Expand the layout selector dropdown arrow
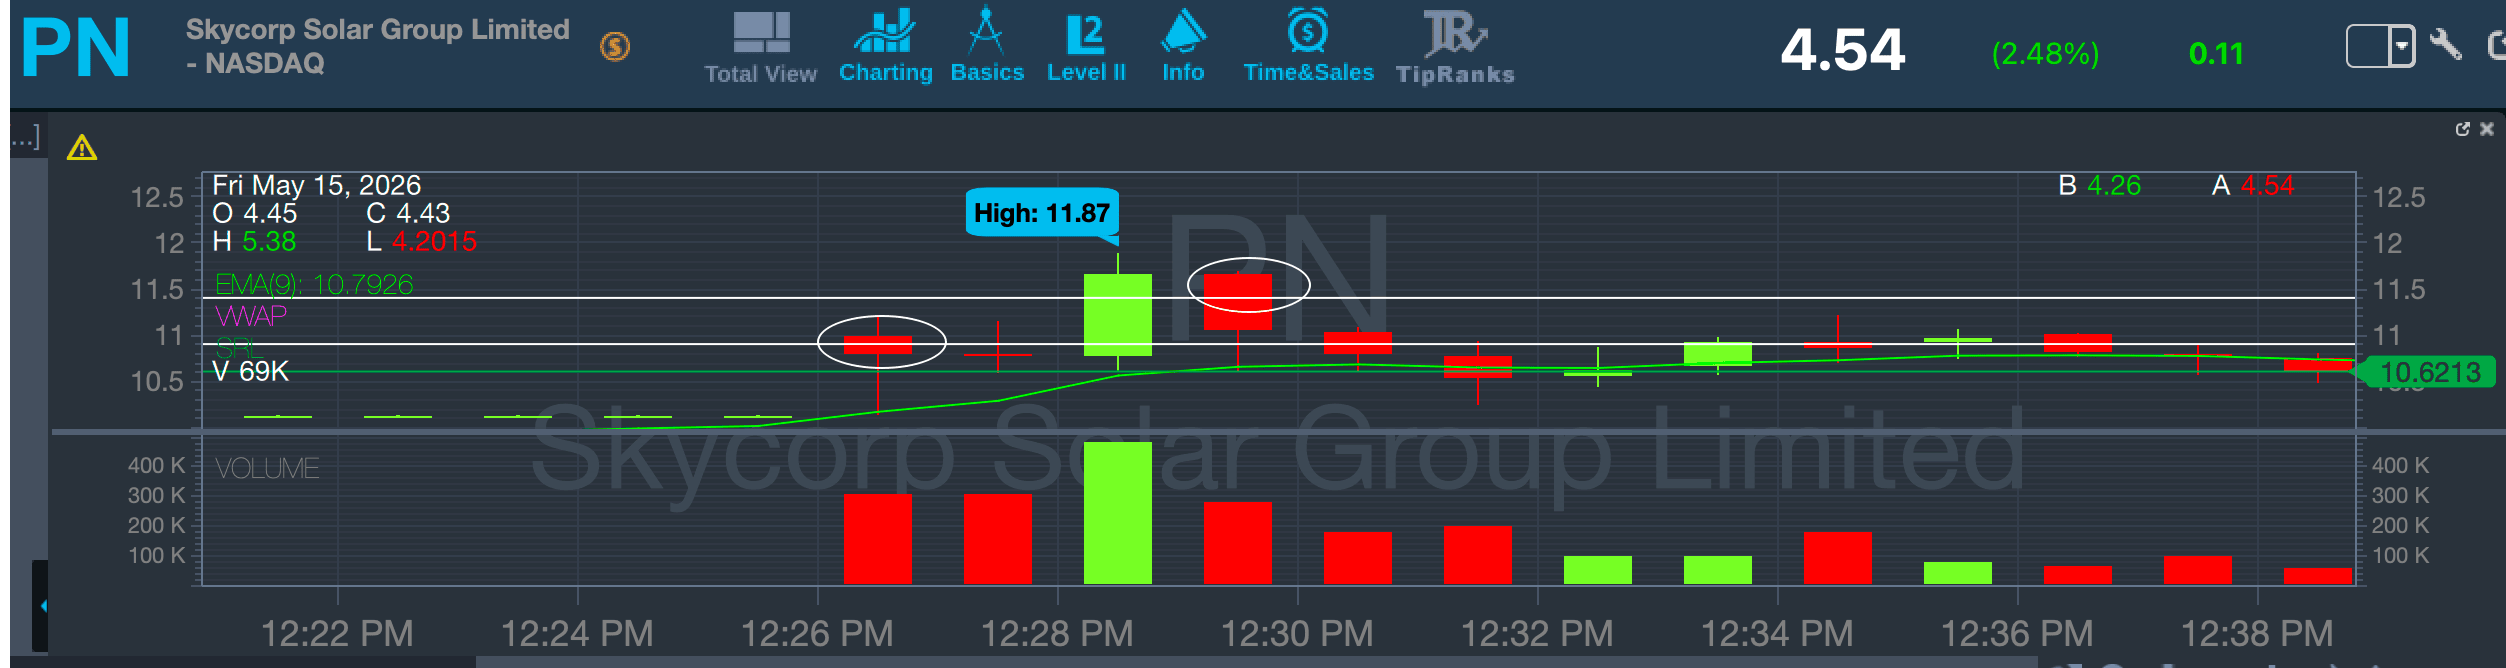The image size is (2506, 668). click(x=2401, y=46)
